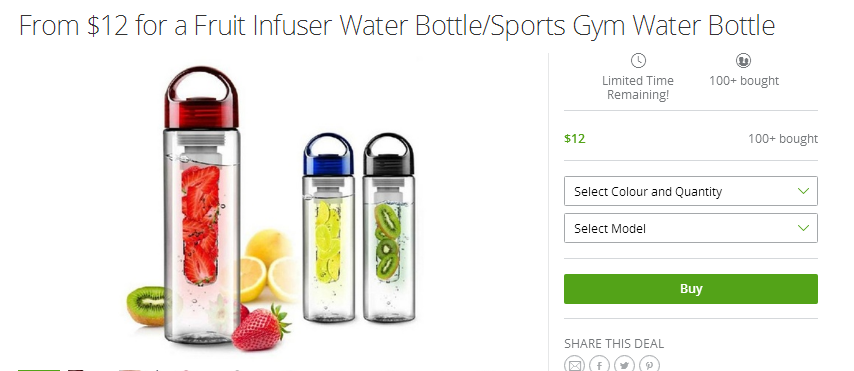Click the green chevron on Colour and Quantity
This screenshot has height=371, width=854.
click(803, 191)
